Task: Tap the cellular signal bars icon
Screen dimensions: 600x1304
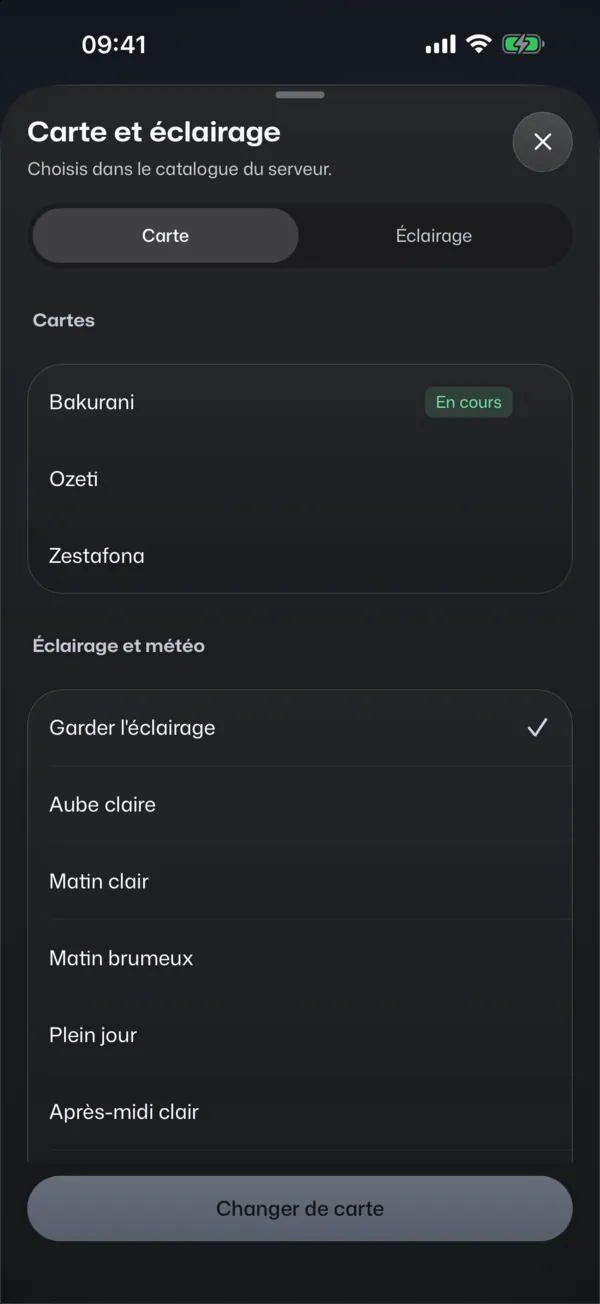Action: [x=440, y=45]
